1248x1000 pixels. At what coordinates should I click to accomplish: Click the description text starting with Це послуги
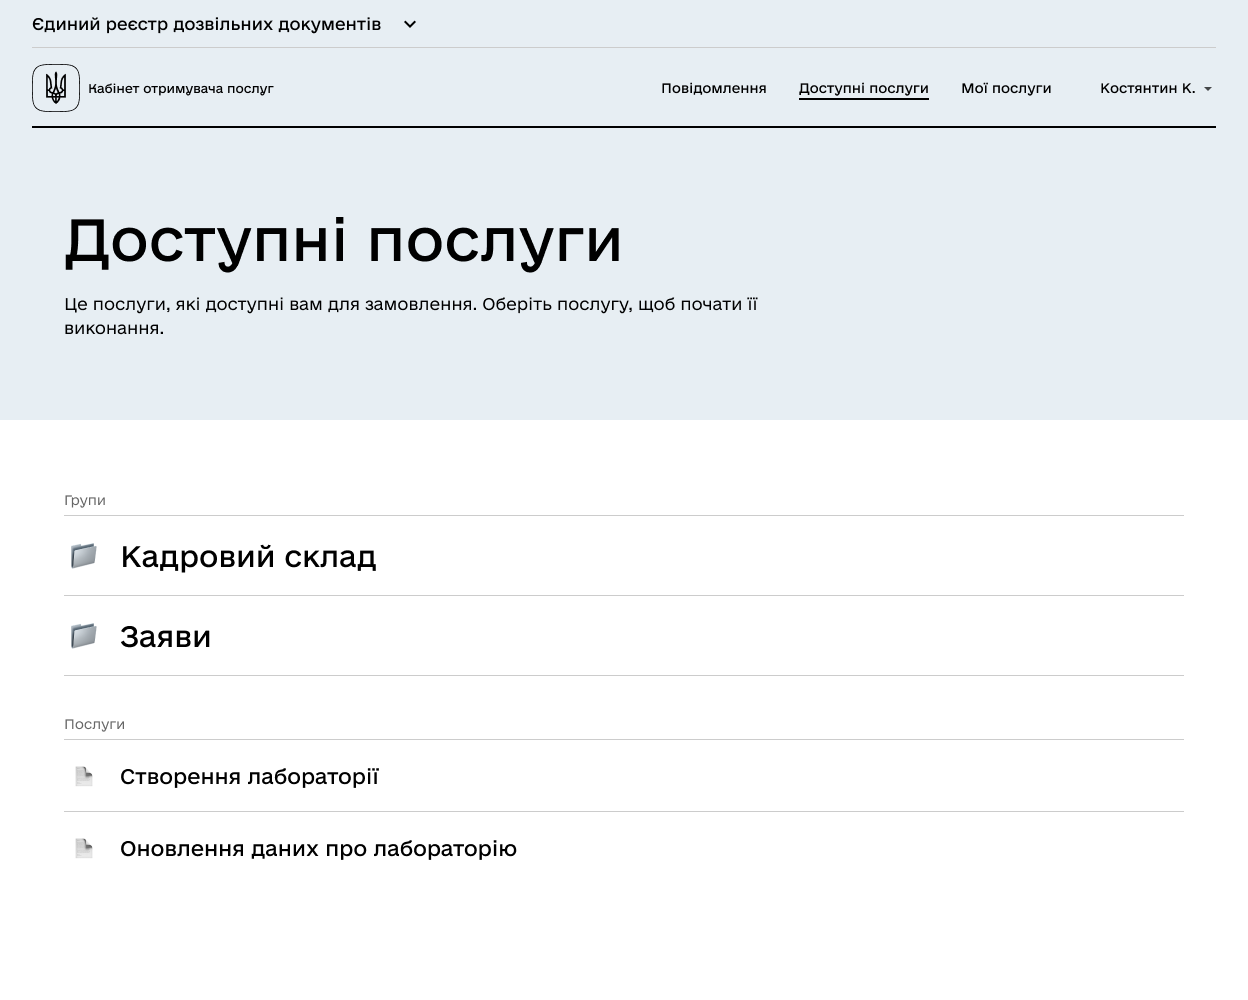click(x=411, y=316)
